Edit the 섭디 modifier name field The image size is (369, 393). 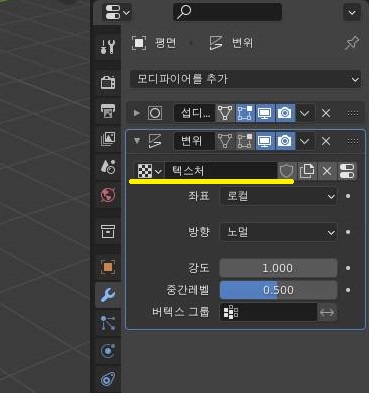pyautogui.click(x=195, y=113)
